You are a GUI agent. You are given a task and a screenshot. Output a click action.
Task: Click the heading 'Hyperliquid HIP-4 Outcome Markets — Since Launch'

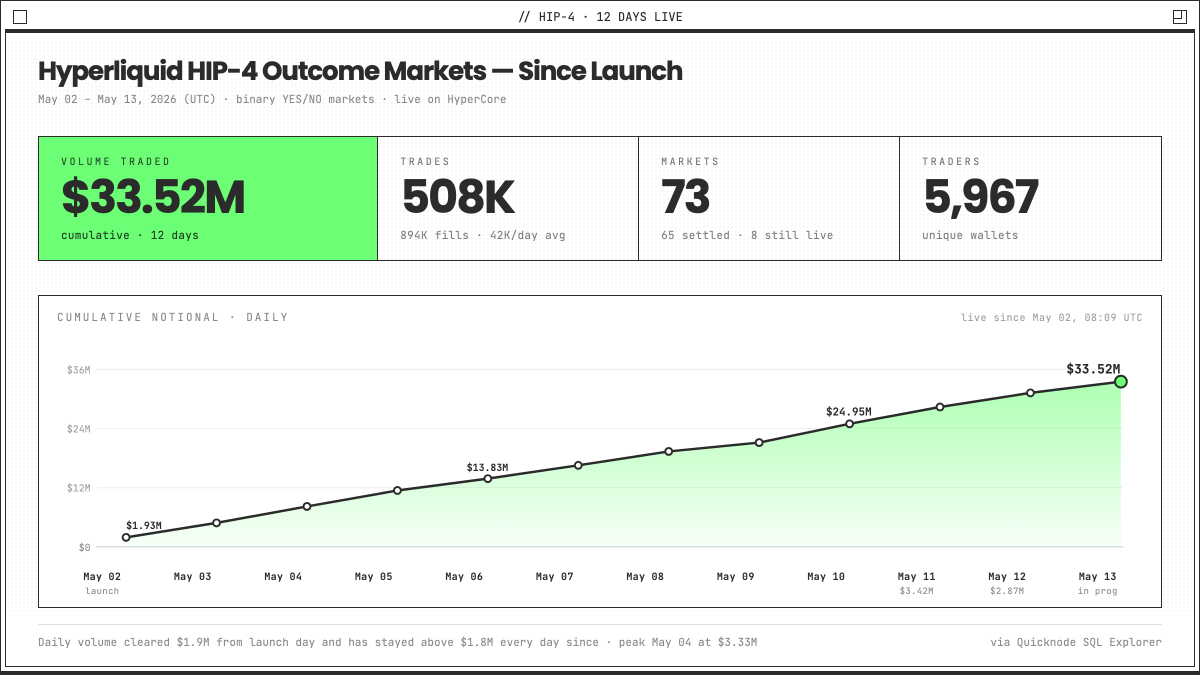(360, 71)
